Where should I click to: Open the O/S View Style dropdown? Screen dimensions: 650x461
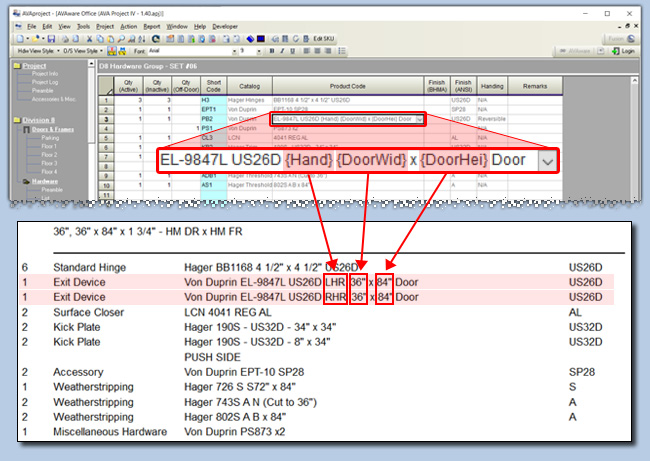click(x=83, y=50)
